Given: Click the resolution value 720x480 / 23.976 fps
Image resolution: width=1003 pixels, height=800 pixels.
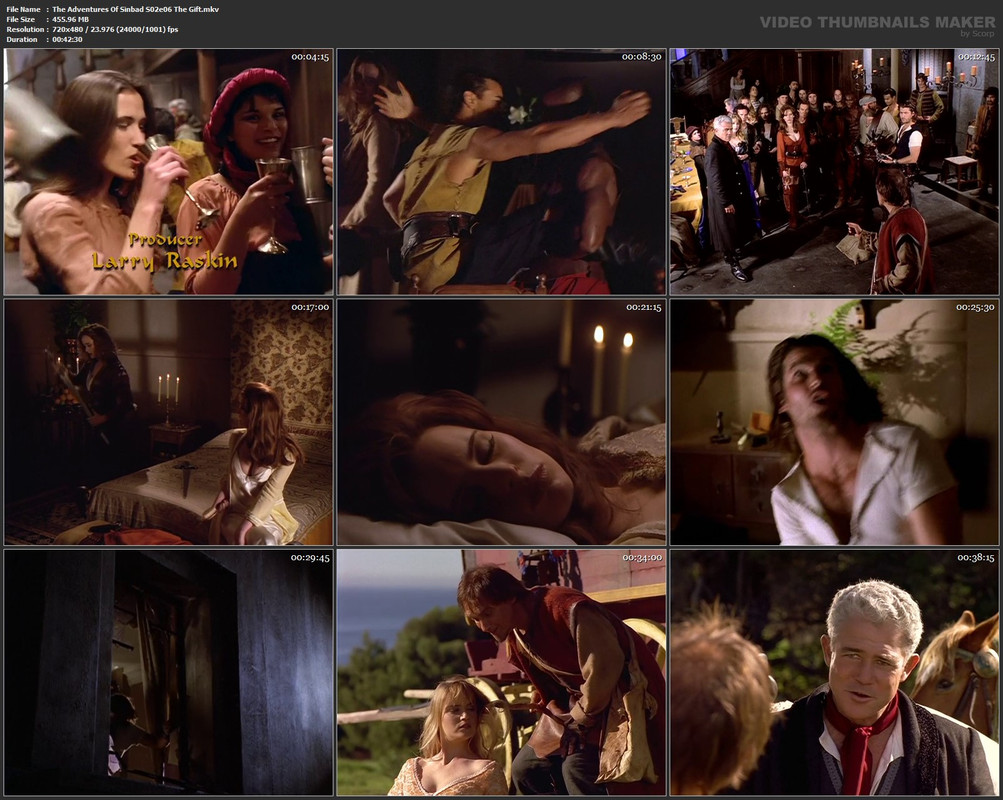Looking at the screenshot, I should (115, 29).
